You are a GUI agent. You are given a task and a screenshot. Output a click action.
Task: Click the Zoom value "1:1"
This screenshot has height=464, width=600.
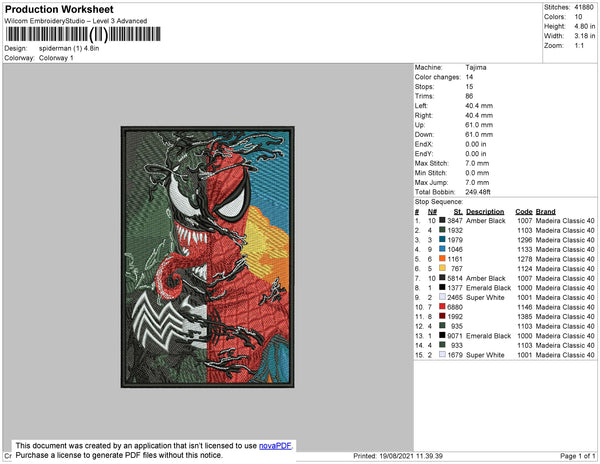point(579,46)
